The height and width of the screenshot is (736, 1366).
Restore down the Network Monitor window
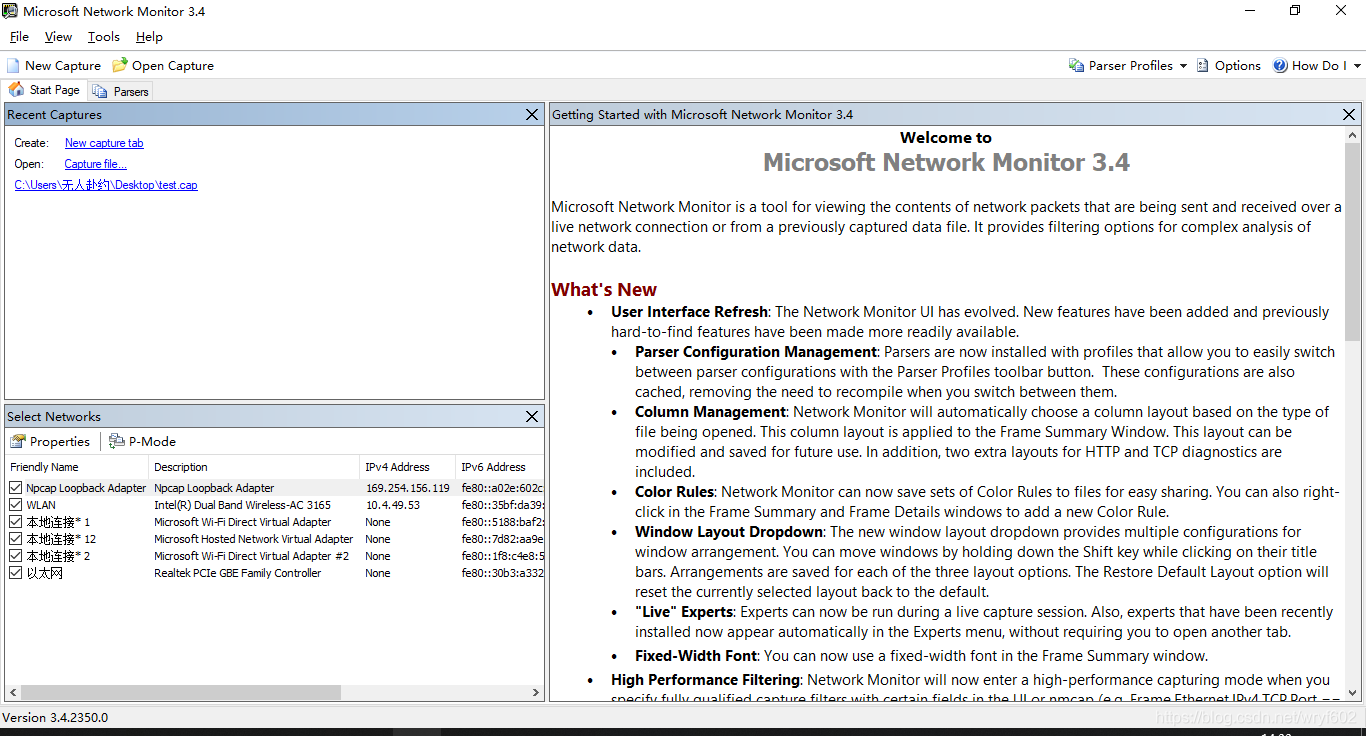tap(1296, 11)
